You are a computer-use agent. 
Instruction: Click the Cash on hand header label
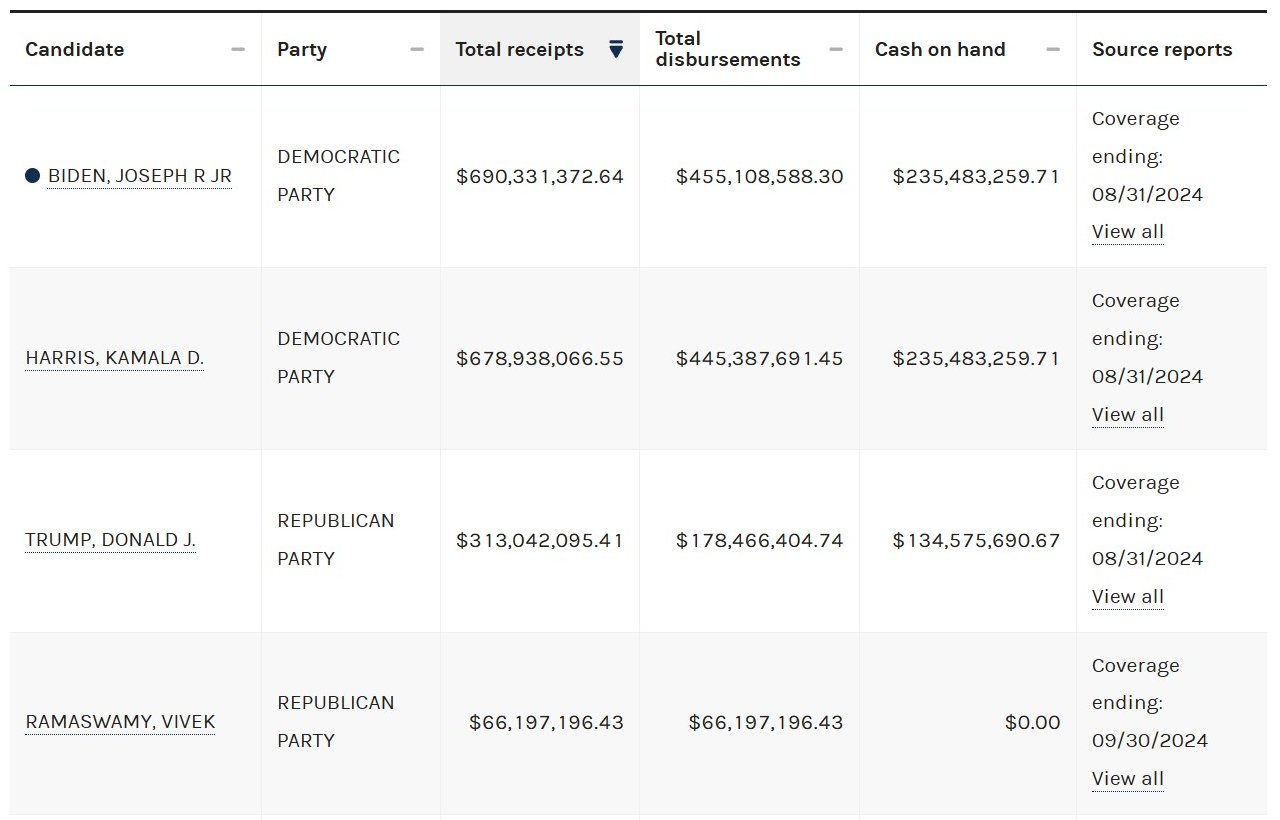940,50
